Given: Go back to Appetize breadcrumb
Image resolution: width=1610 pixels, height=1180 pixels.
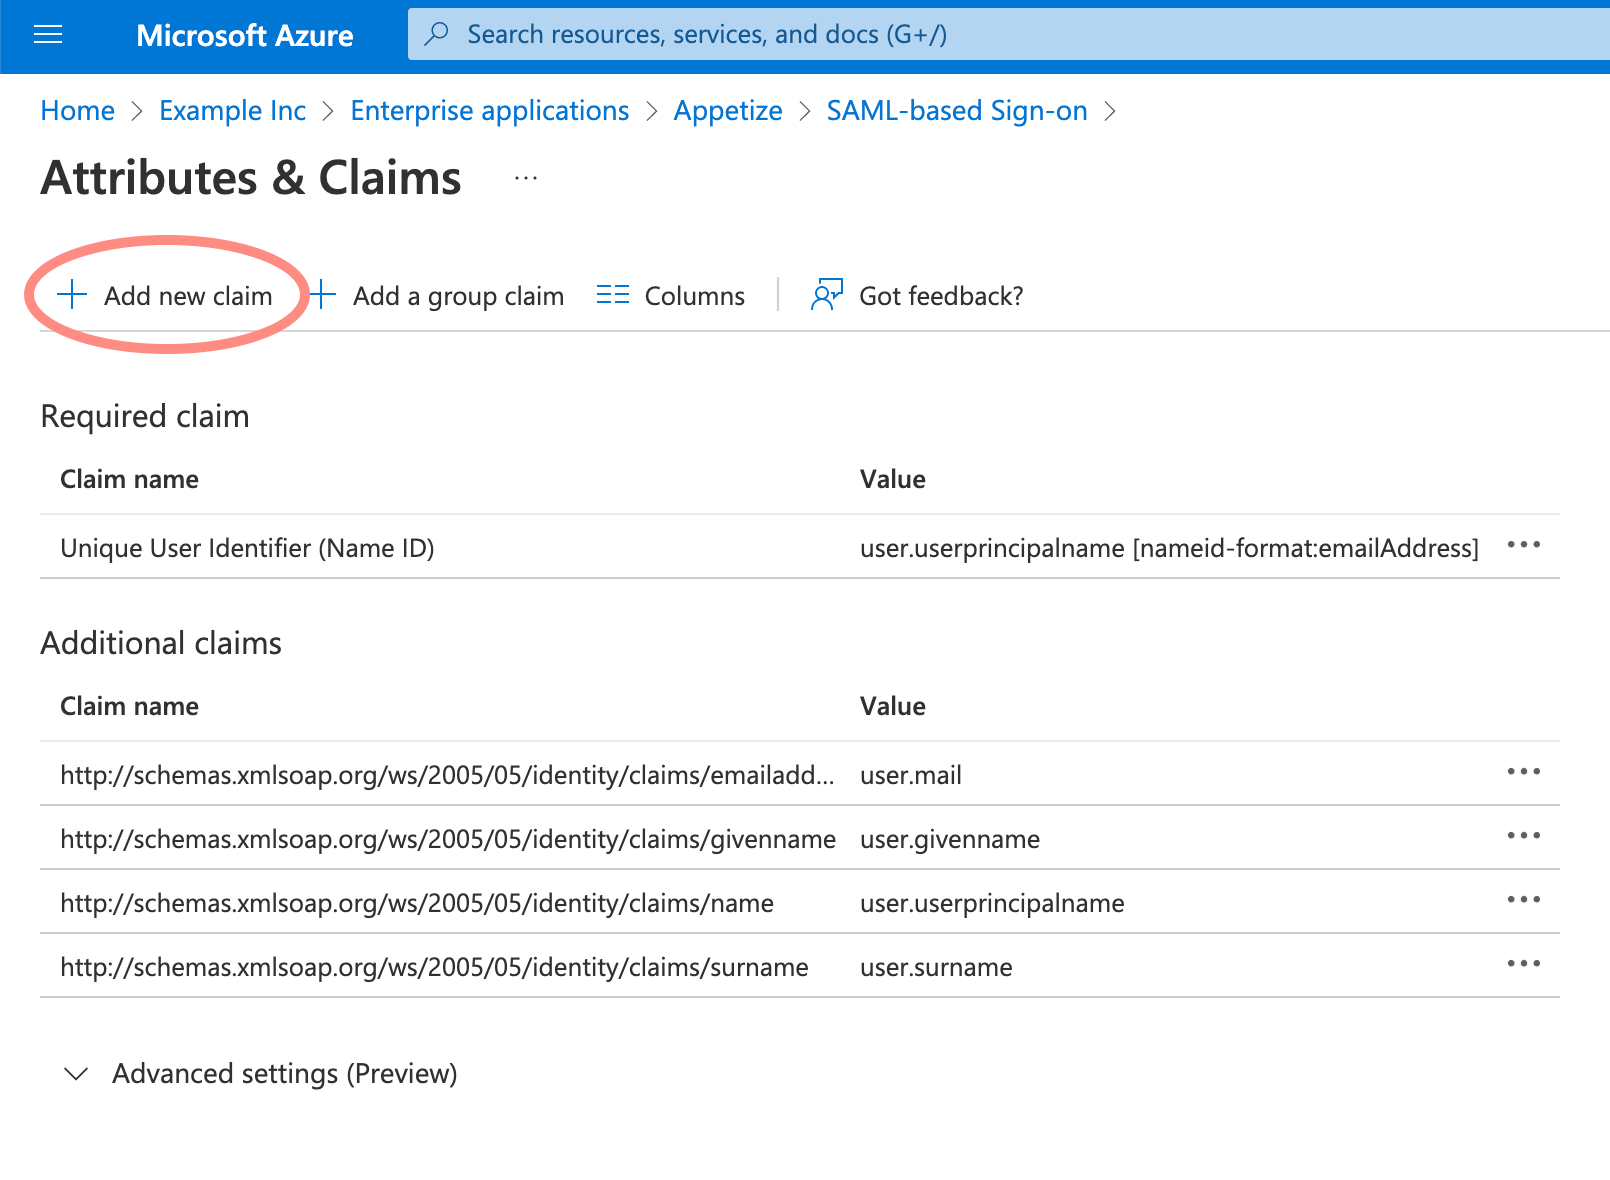Looking at the screenshot, I should click(727, 111).
